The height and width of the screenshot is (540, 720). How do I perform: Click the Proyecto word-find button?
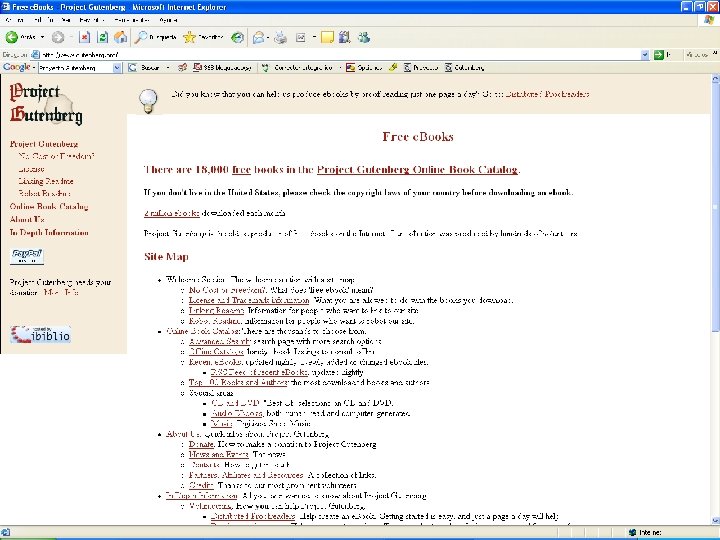(x=421, y=68)
